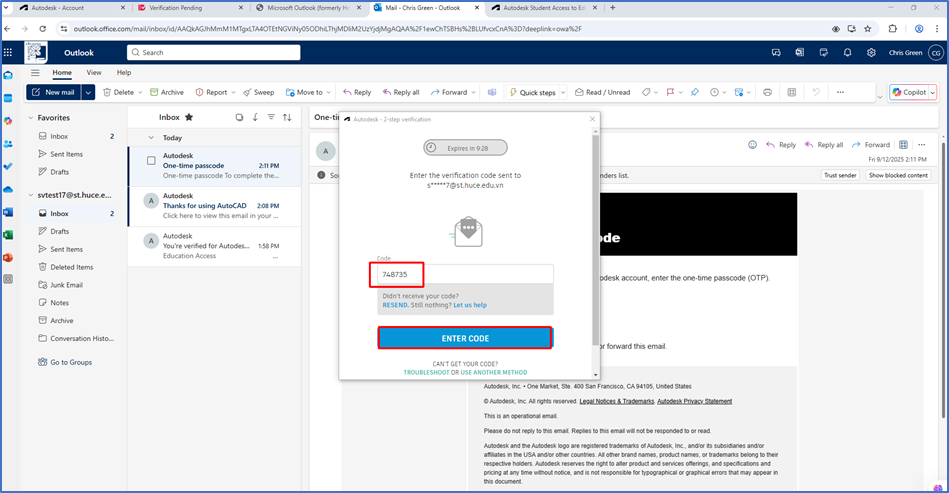Viewport: 949px width, 493px height.
Task: Open the New mail dropdown arrow
Action: (89, 92)
